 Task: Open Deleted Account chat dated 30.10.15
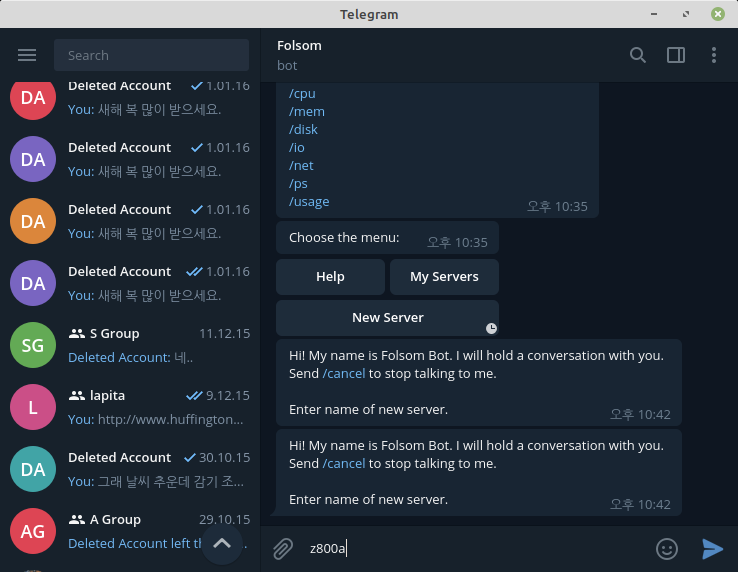click(x=130, y=469)
